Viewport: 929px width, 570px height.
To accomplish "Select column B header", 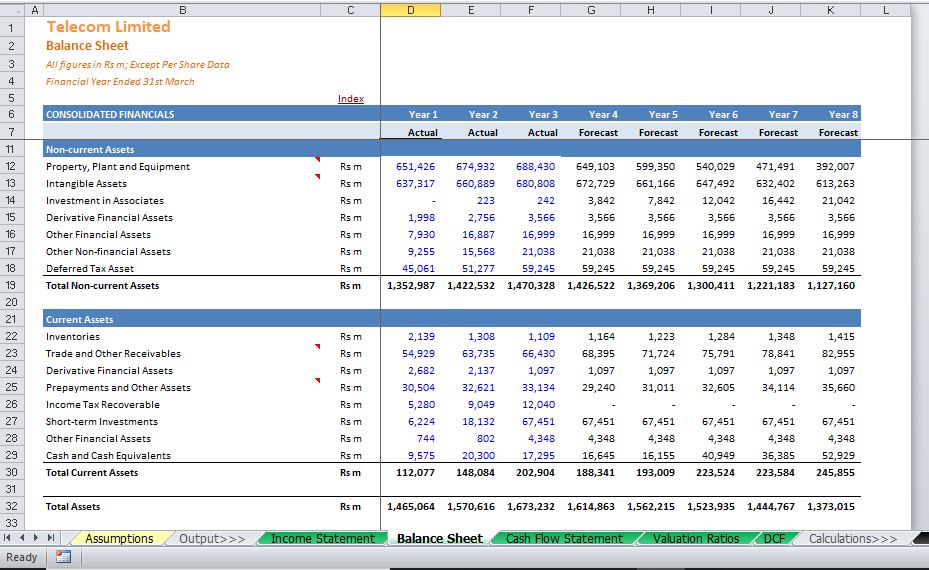I will point(182,10).
